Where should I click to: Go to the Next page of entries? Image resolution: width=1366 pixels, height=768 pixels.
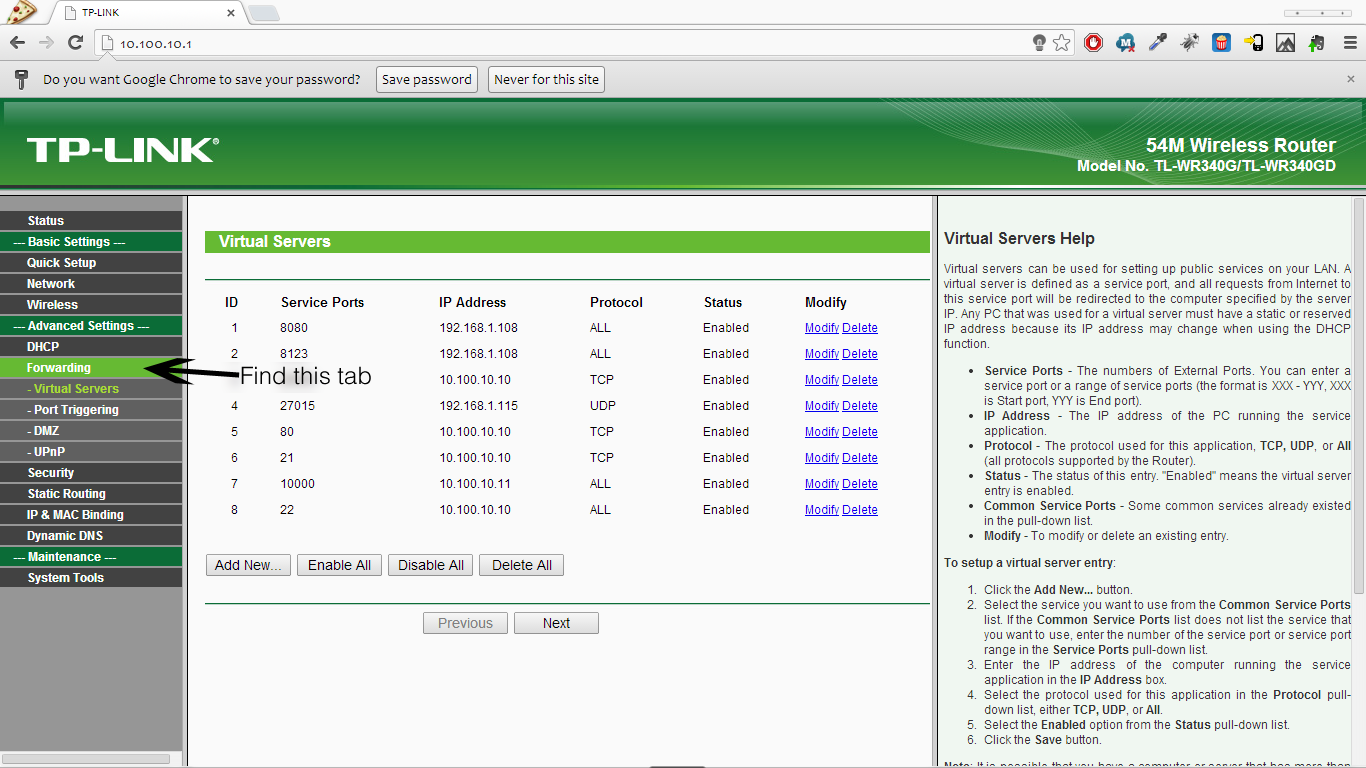pyautogui.click(x=556, y=623)
